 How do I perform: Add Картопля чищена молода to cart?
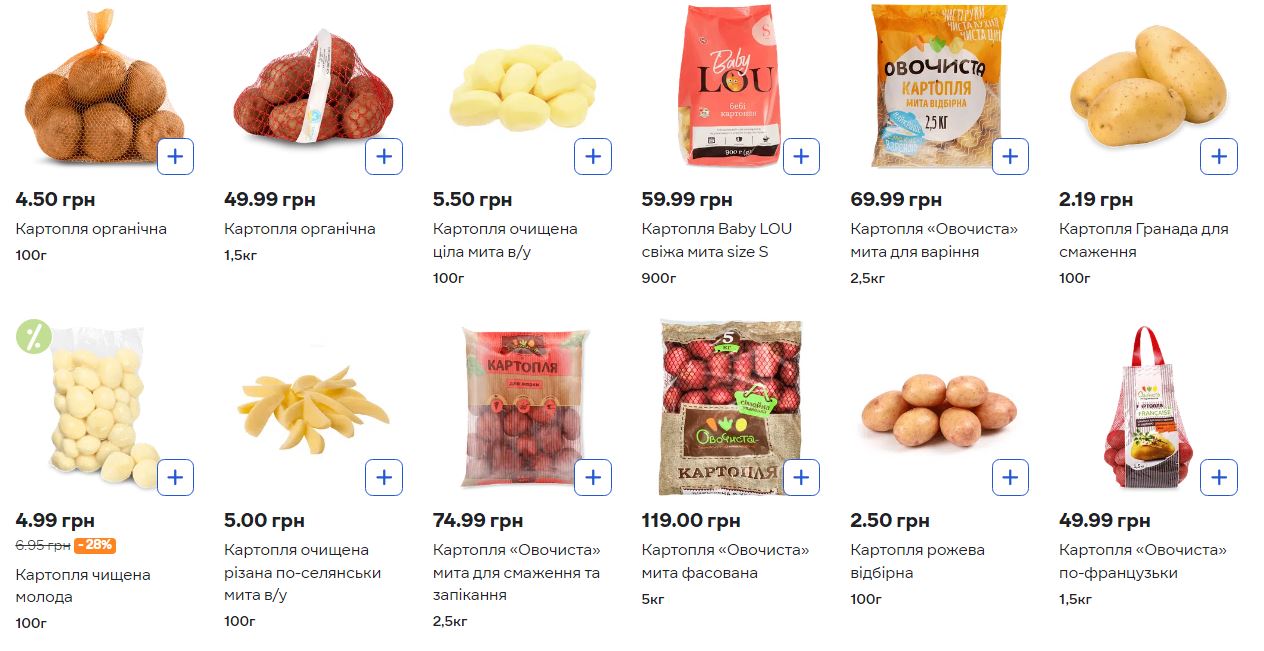click(x=175, y=477)
